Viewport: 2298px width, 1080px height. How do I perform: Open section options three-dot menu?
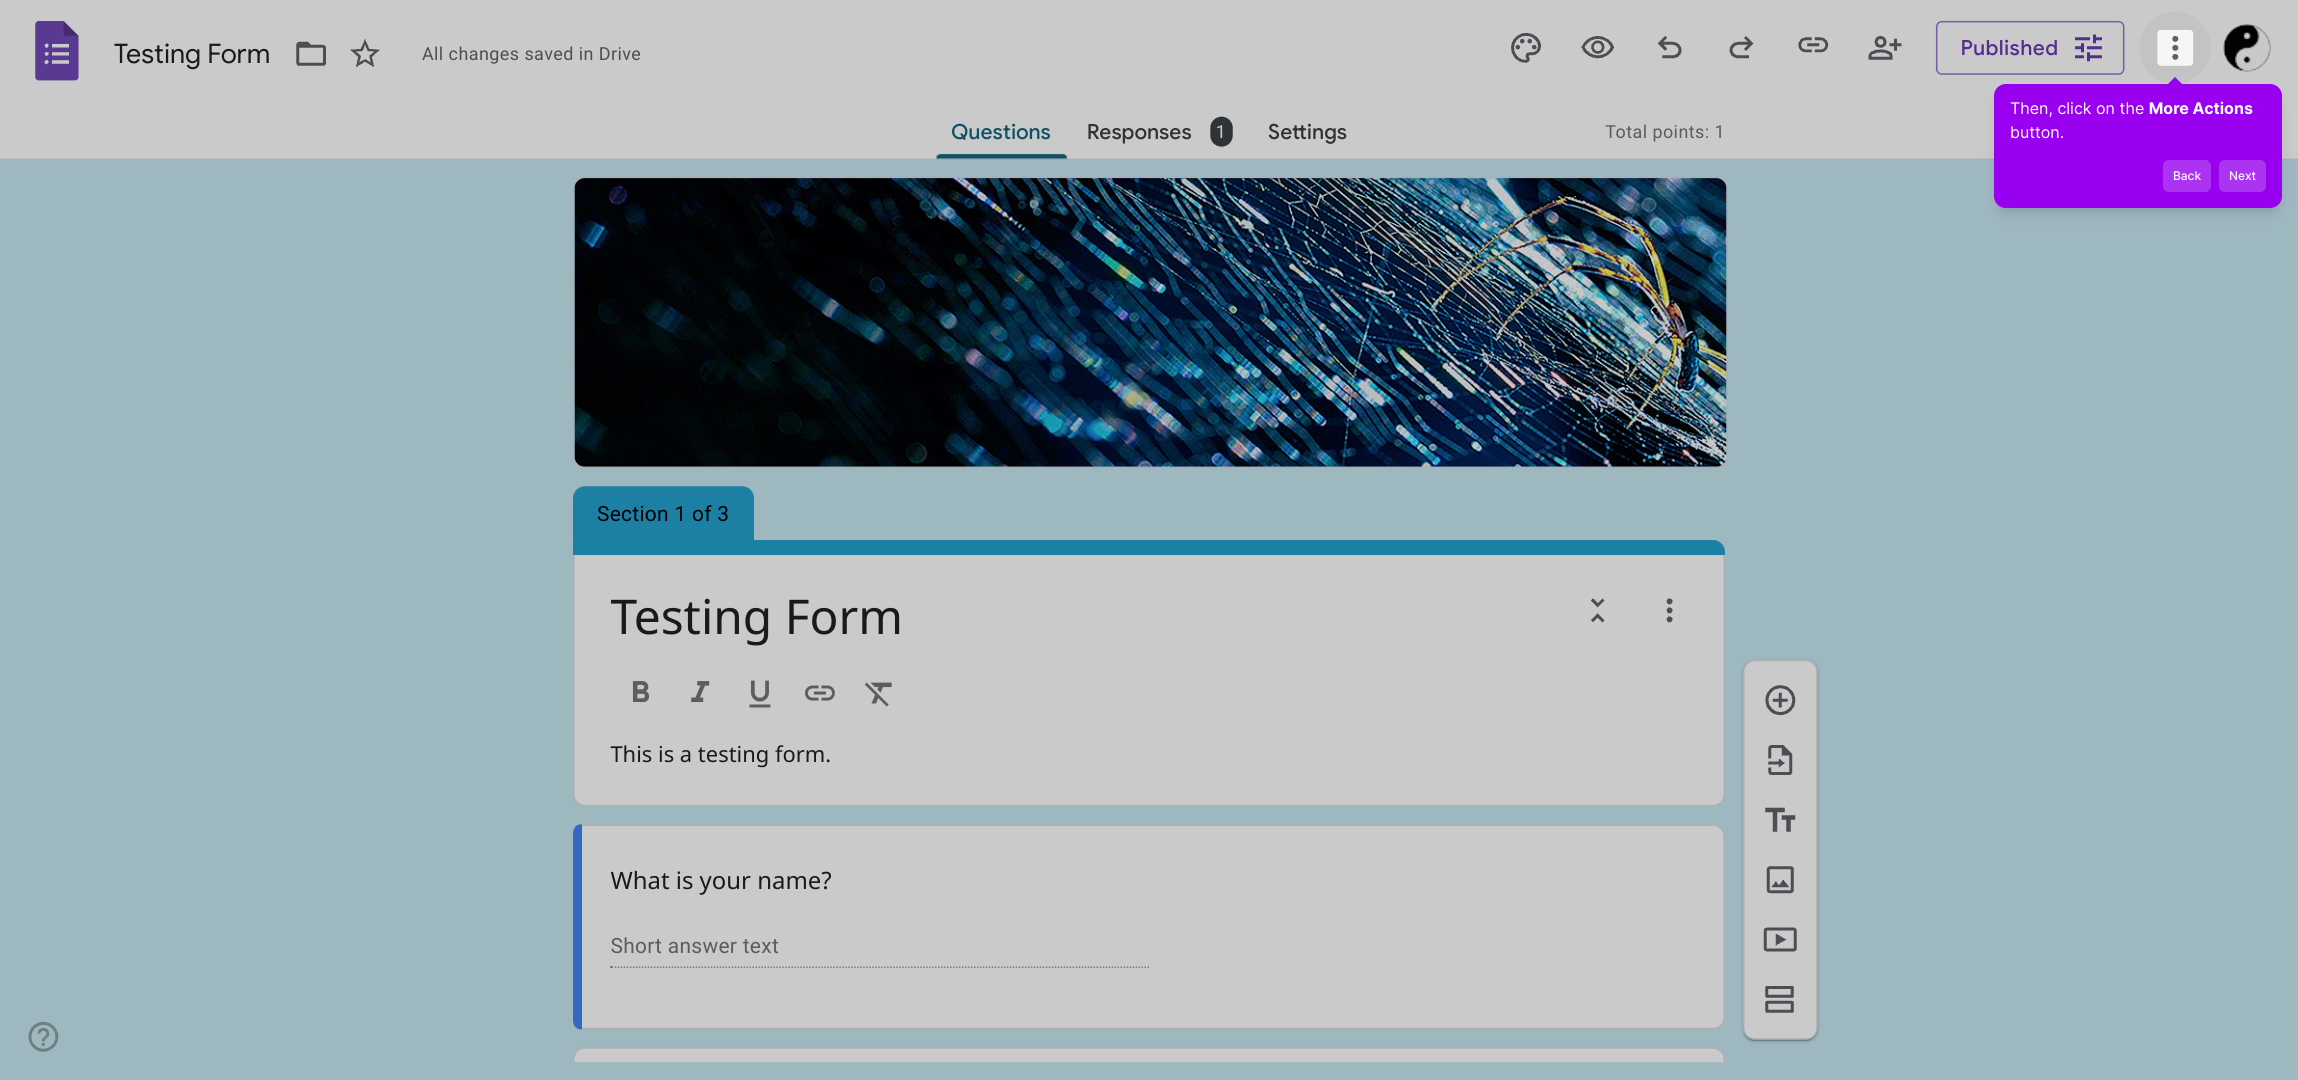(1668, 611)
